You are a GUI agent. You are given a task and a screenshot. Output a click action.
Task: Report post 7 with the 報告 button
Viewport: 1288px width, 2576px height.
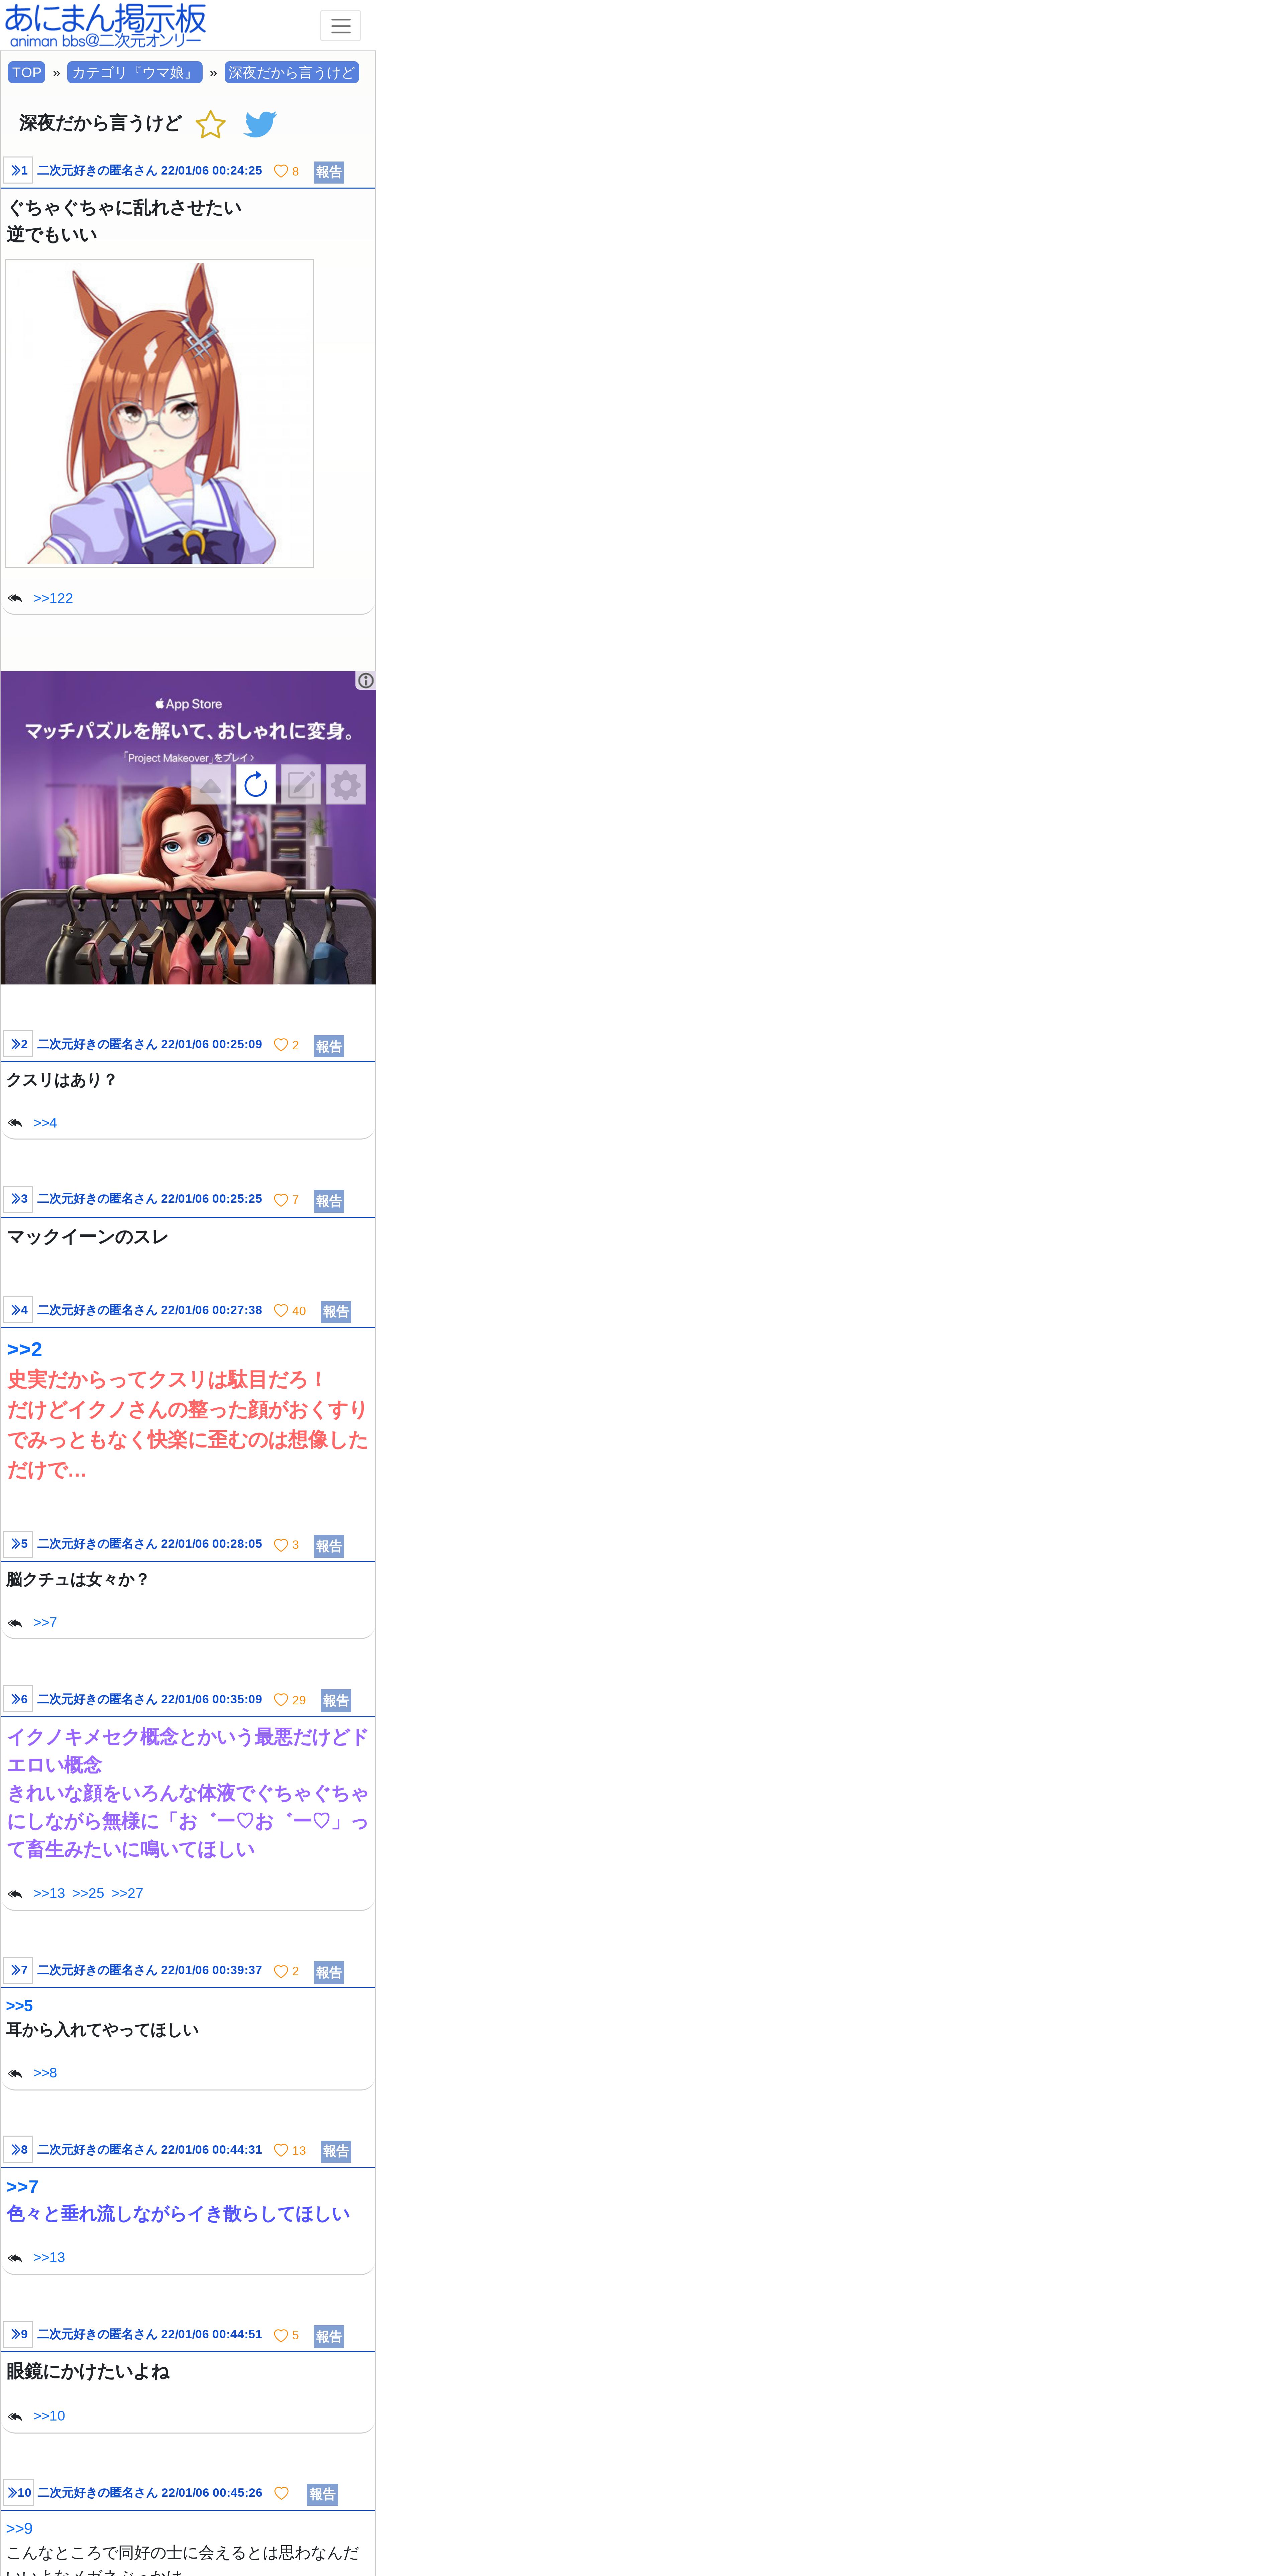(329, 1972)
